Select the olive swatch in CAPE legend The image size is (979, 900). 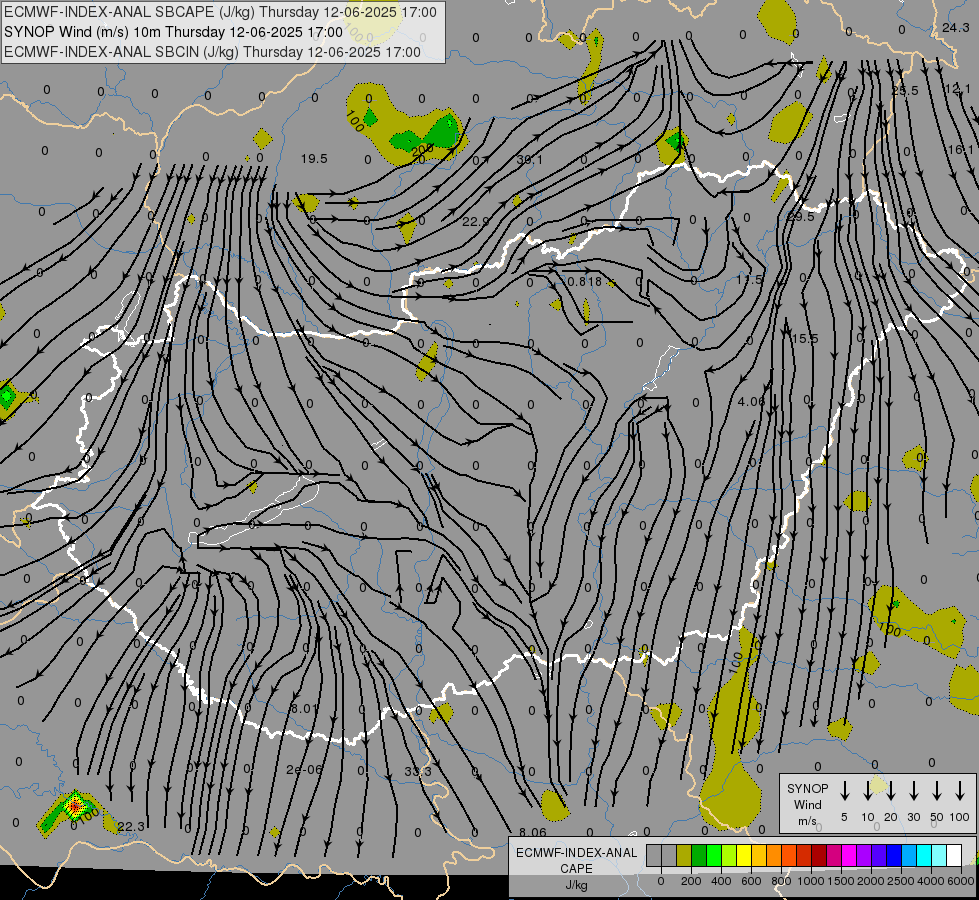tap(684, 856)
